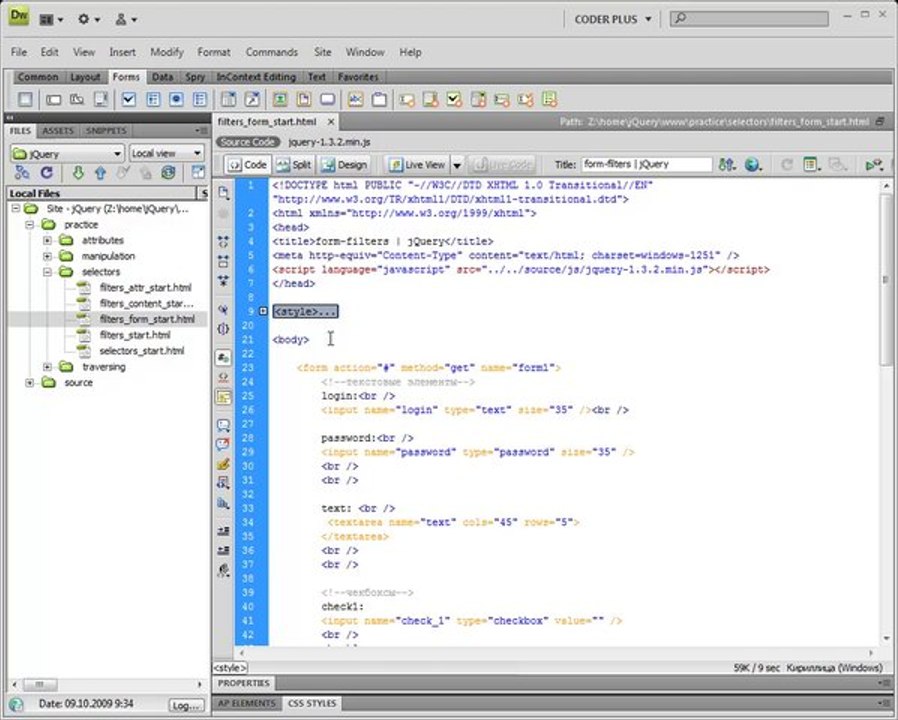Expand the collapsed style block on line 9

[263, 311]
